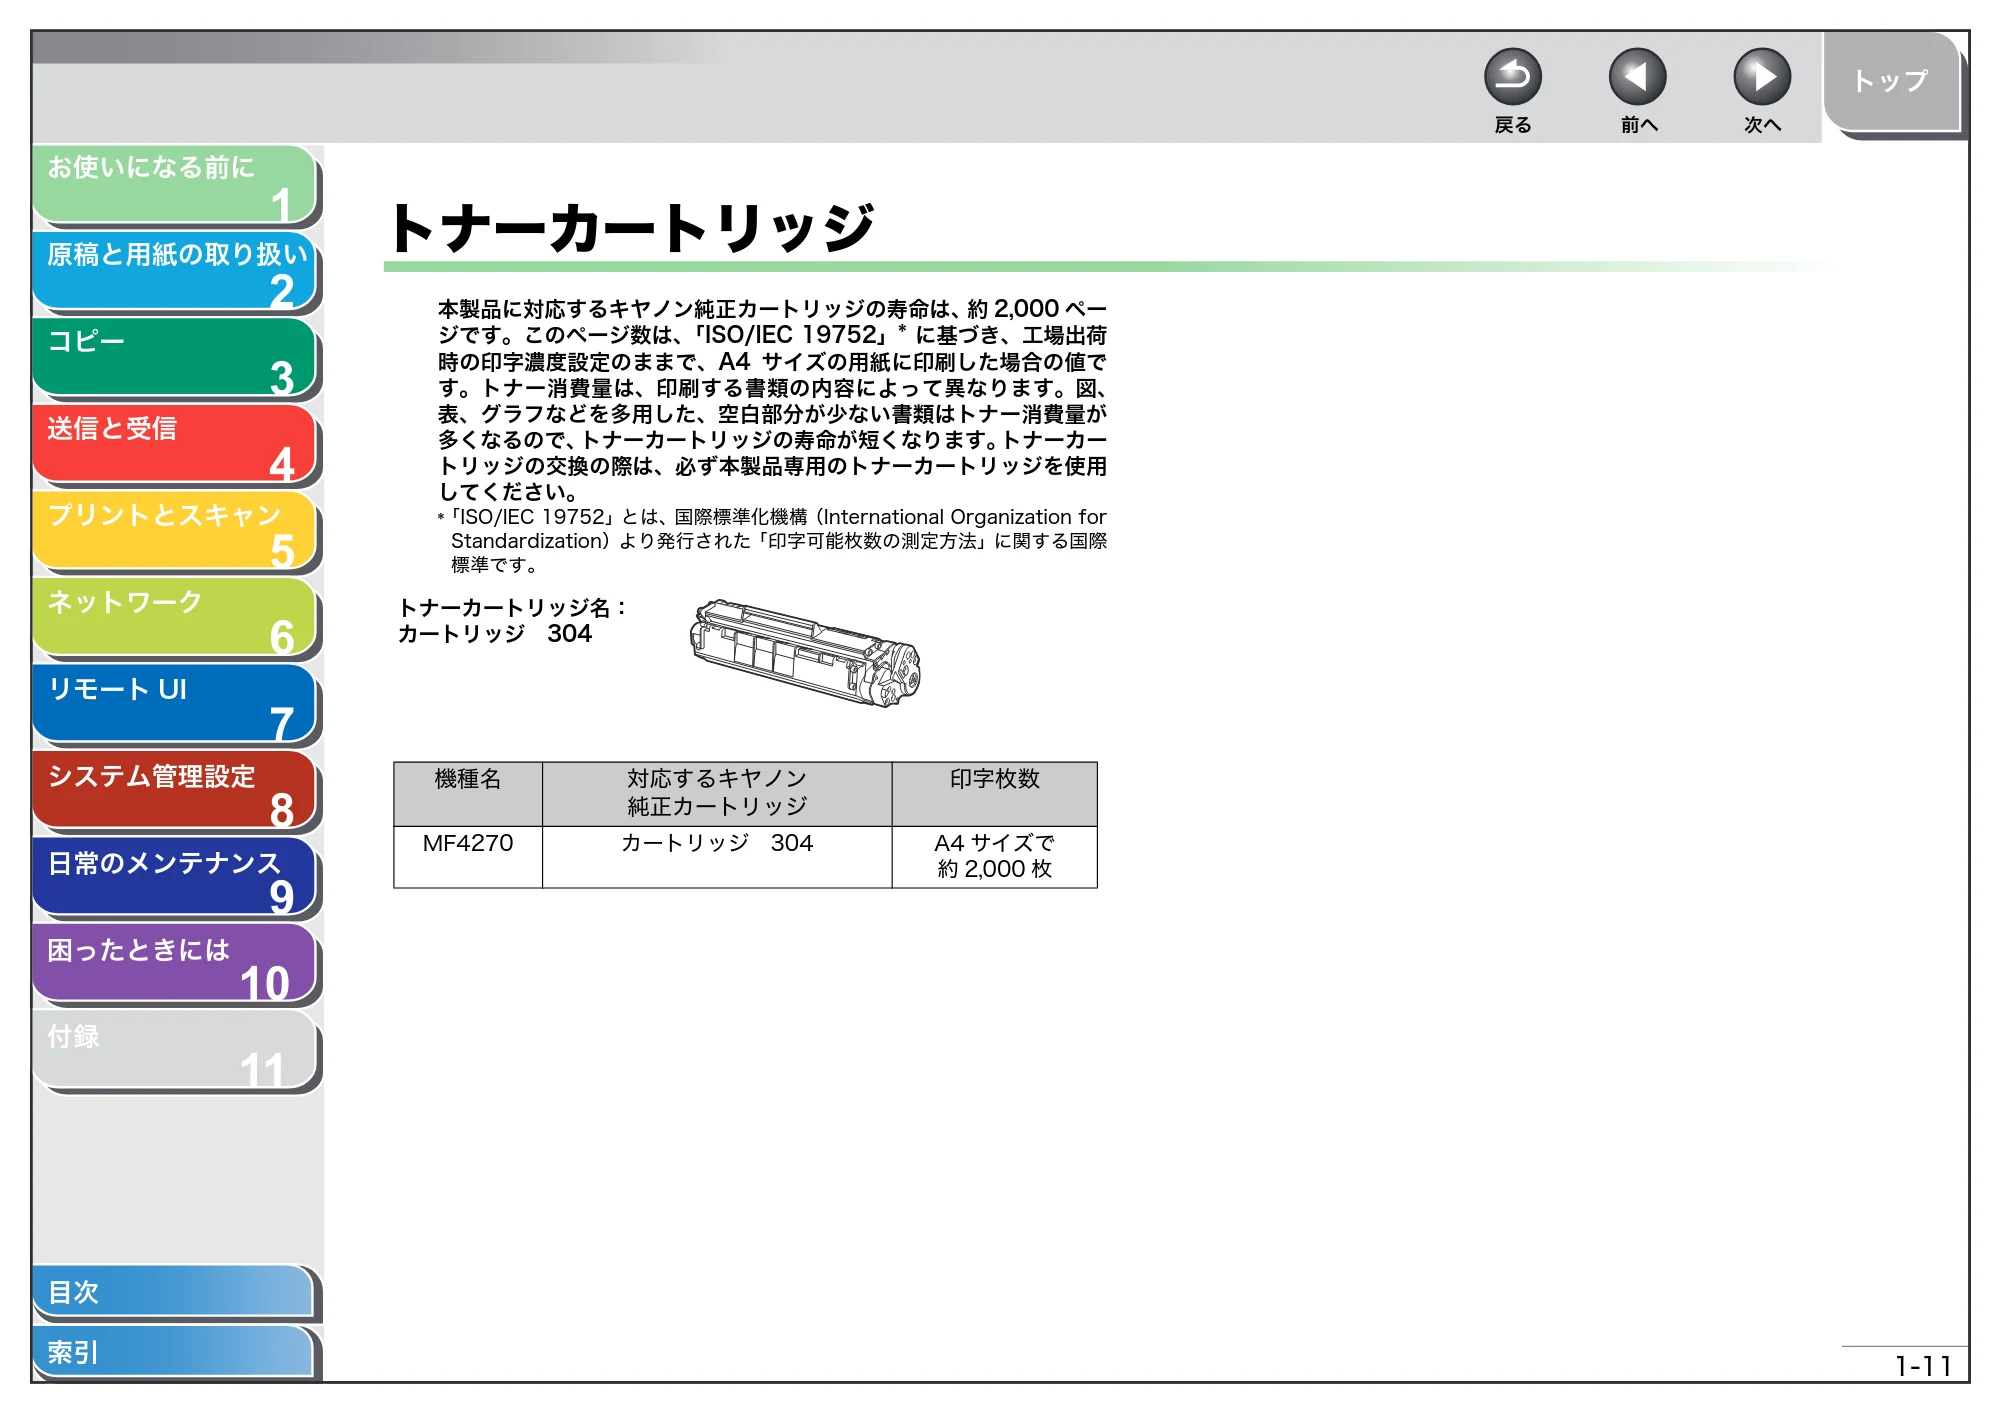Open chapter 5 プリントとスキャン

click(x=175, y=531)
